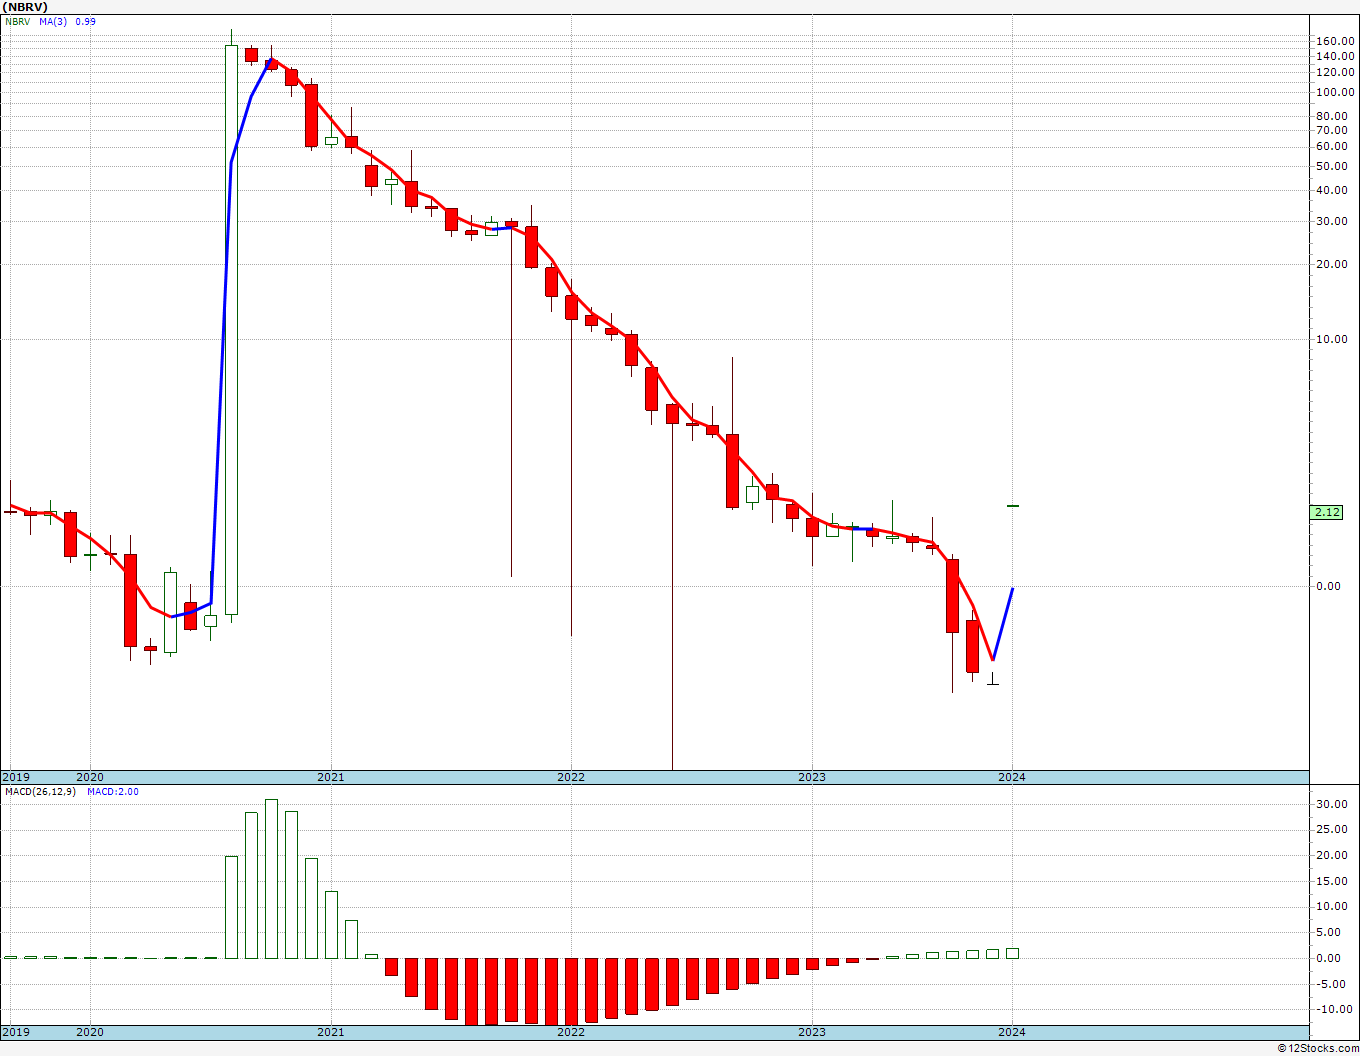1360x1056 pixels.
Task: Click the tall white candlestick from mid-2020
Action: click(x=231, y=329)
